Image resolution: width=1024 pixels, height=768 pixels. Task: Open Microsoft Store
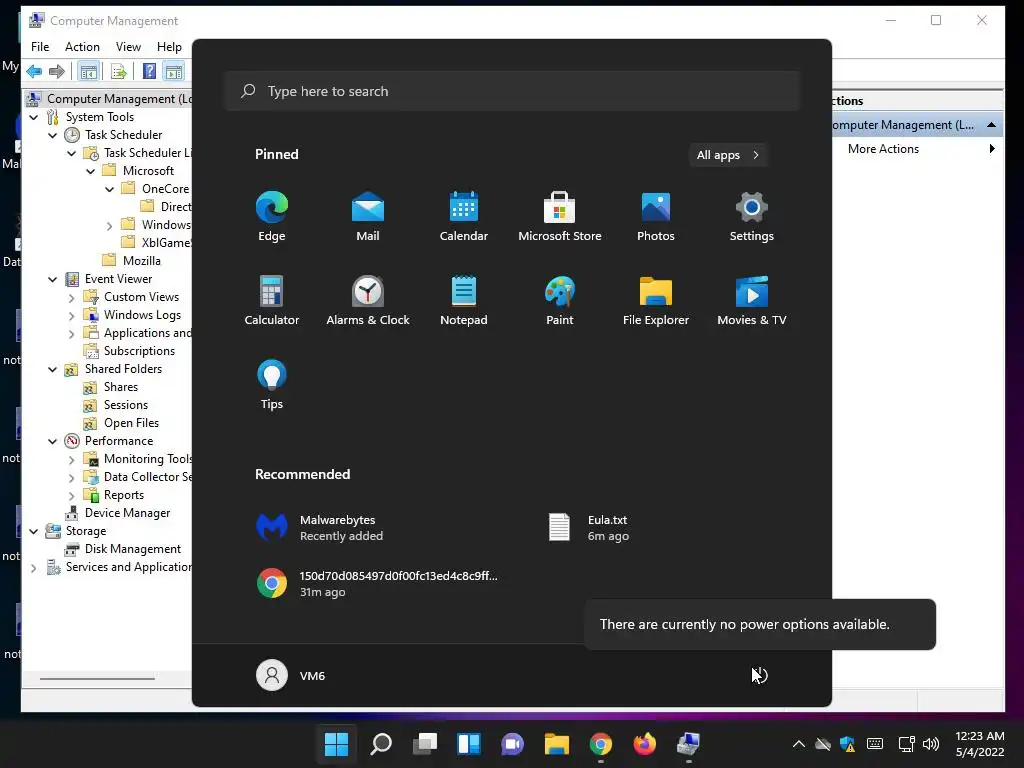[x=560, y=216]
